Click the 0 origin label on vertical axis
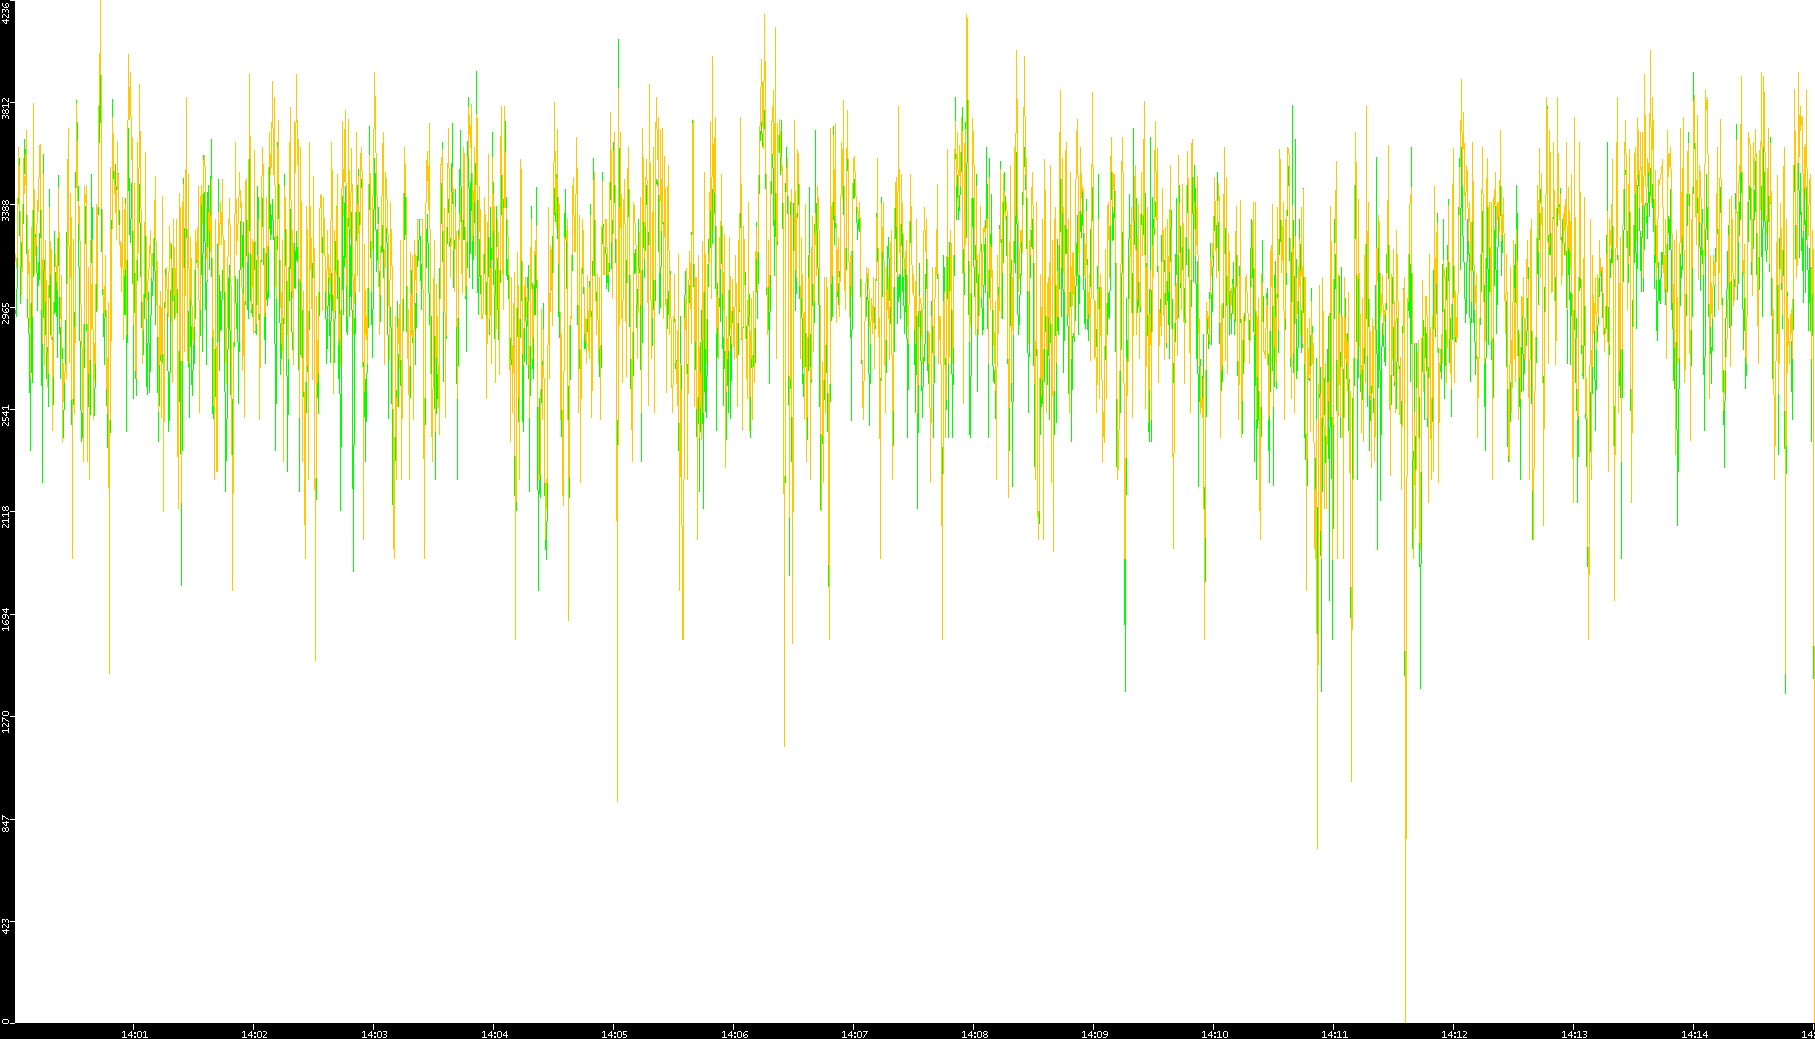Image resolution: width=1815 pixels, height=1039 pixels. (x=6, y=1021)
